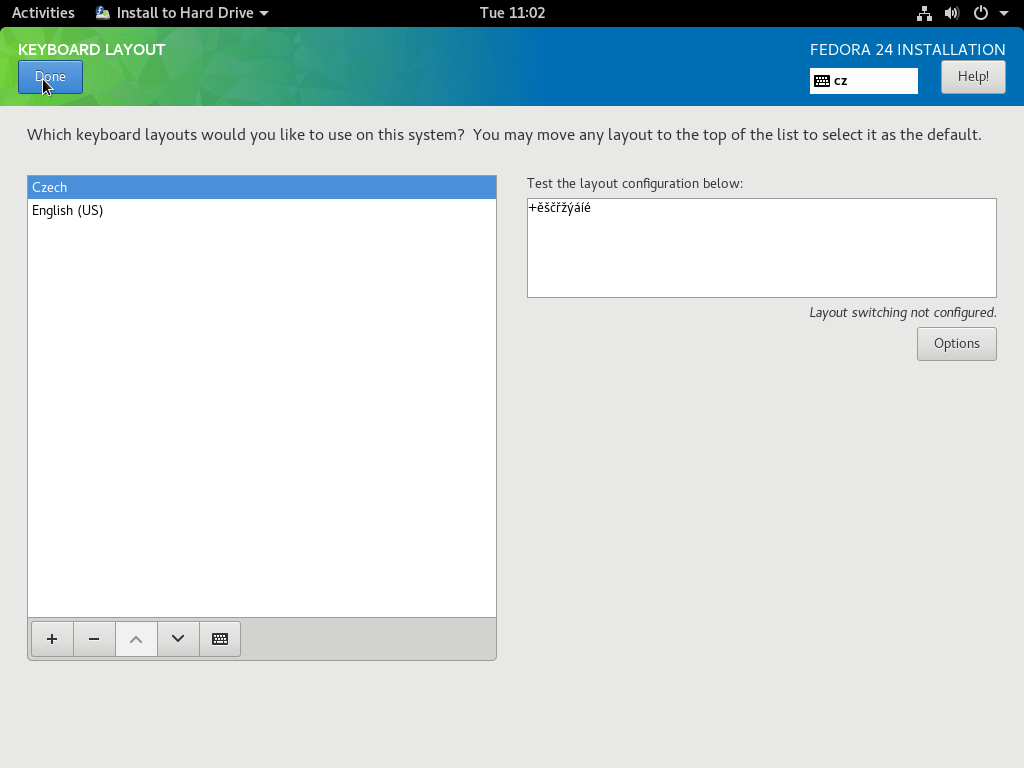Click the keyboard icon beside cz
The height and width of the screenshot is (768, 1024).
pyautogui.click(x=822, y=81)
